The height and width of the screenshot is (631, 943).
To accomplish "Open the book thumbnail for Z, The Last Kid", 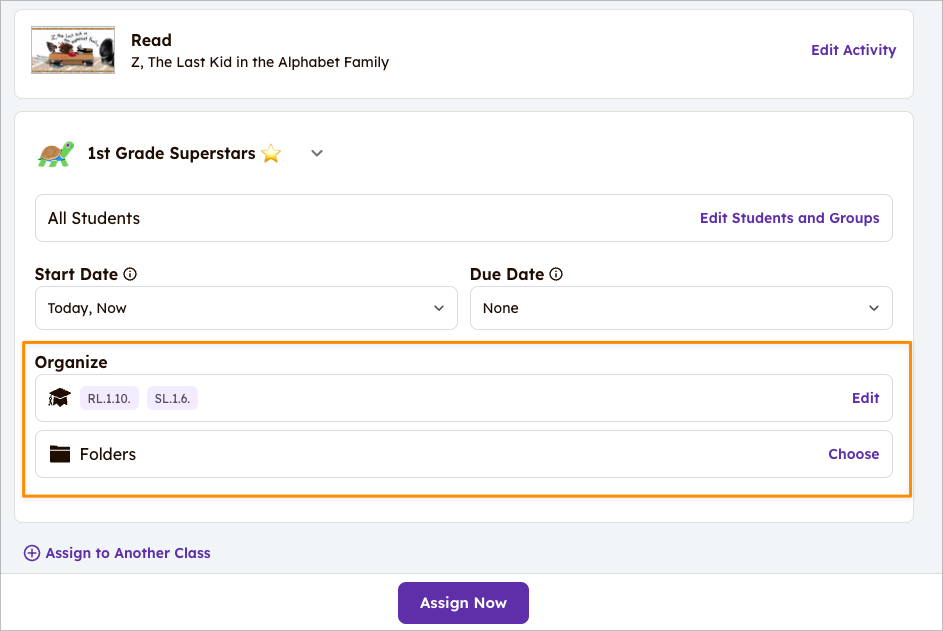I will 73,50.
